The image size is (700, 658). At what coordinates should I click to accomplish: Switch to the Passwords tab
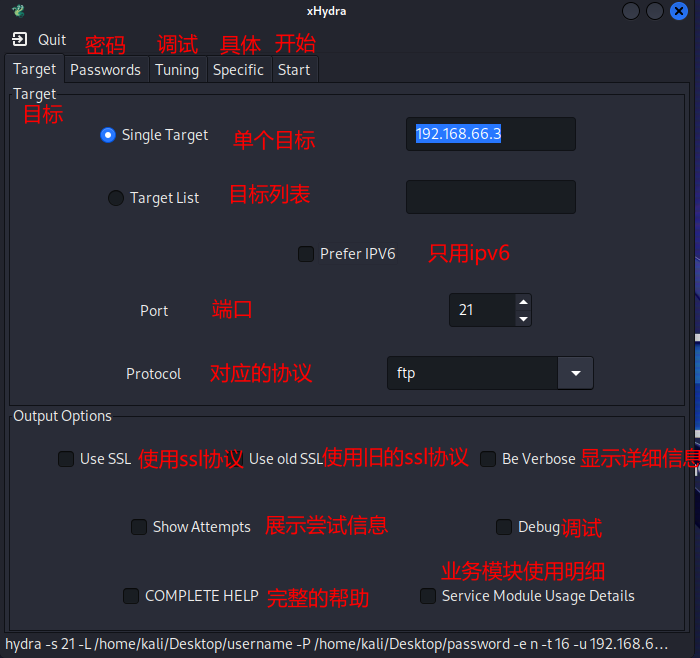point(105,70)
